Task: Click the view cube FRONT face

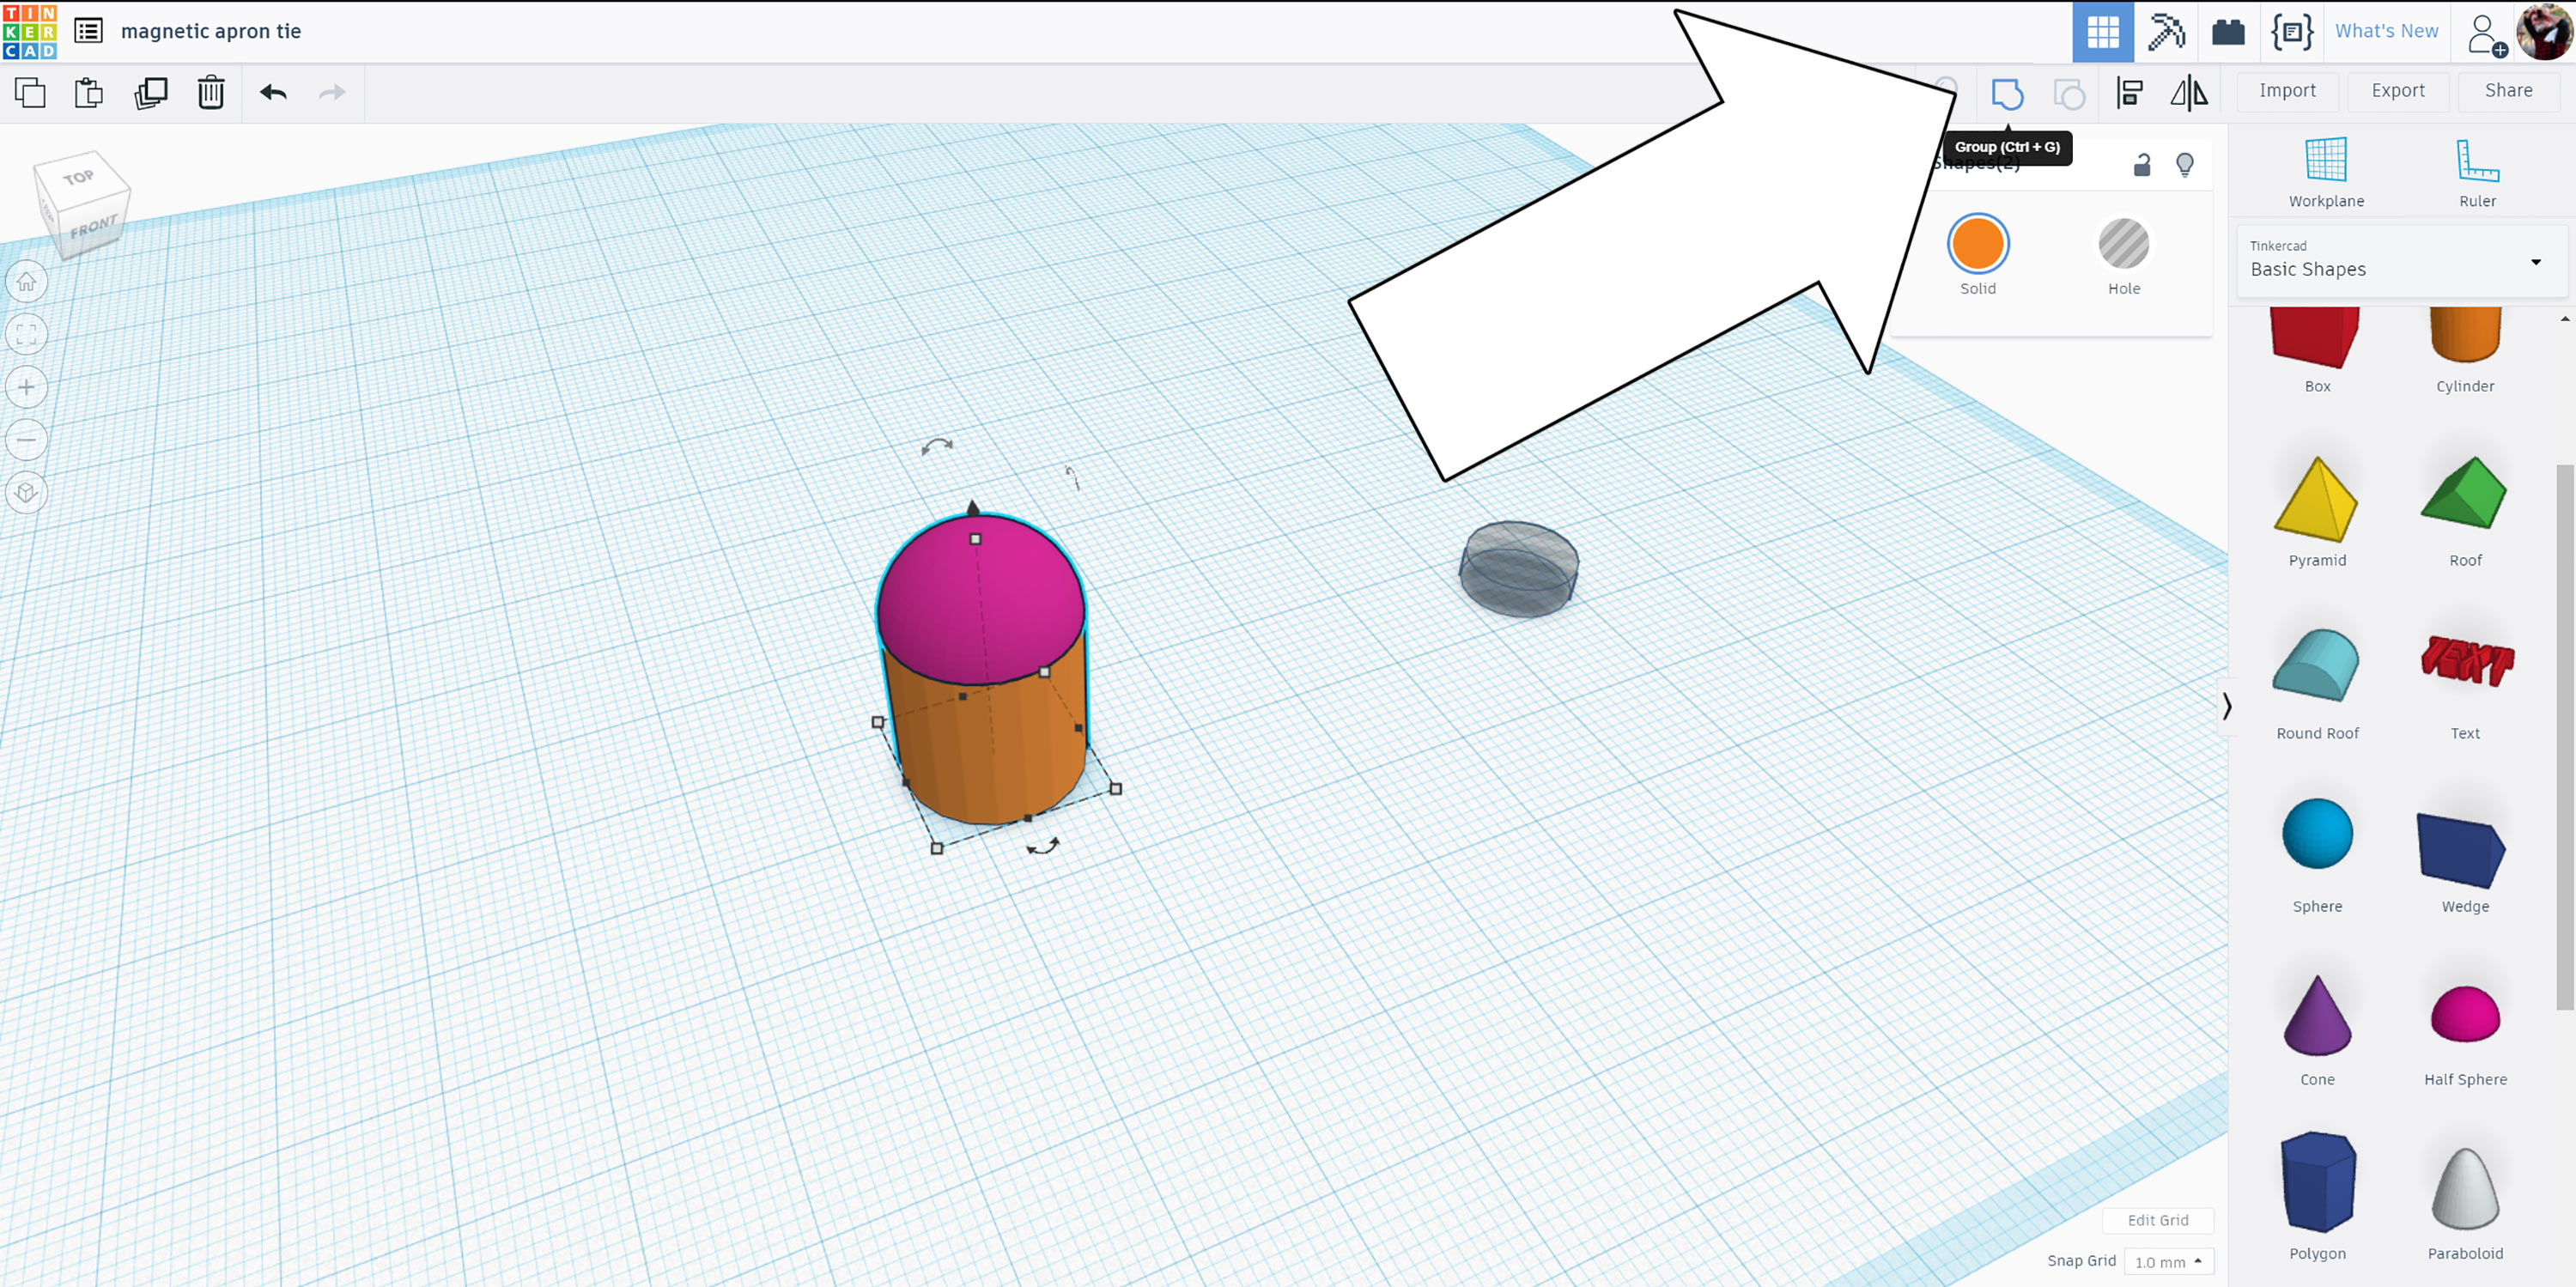Action: point(93,227)
